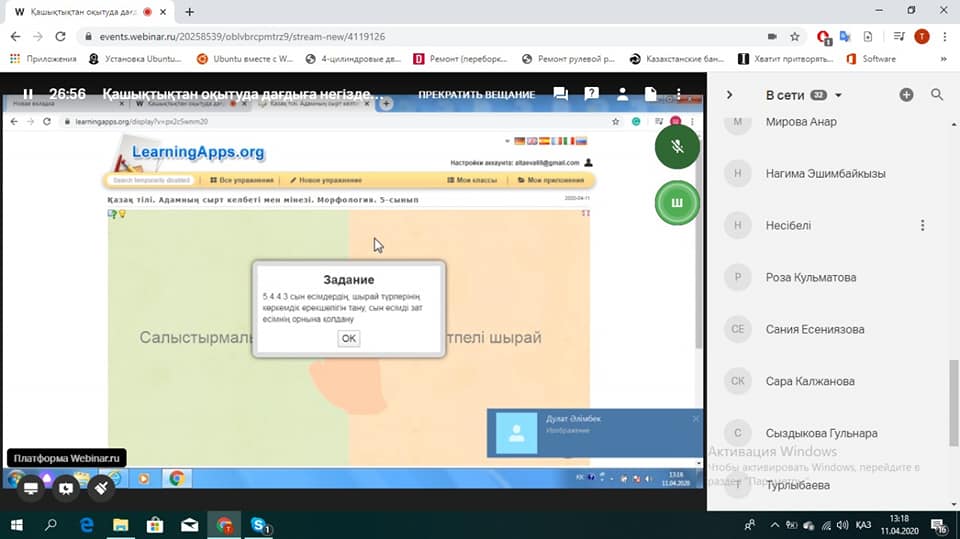Toggle the muted microphone green button
This screenshot has width=960, height=539.
(677, 146)
